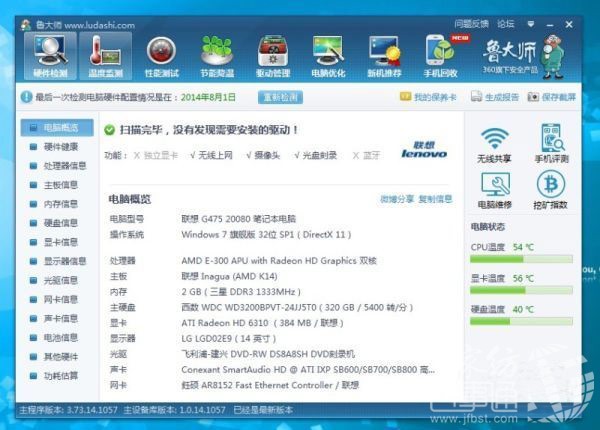Click the 联想 G475 20080 model text

click(238, 219)
